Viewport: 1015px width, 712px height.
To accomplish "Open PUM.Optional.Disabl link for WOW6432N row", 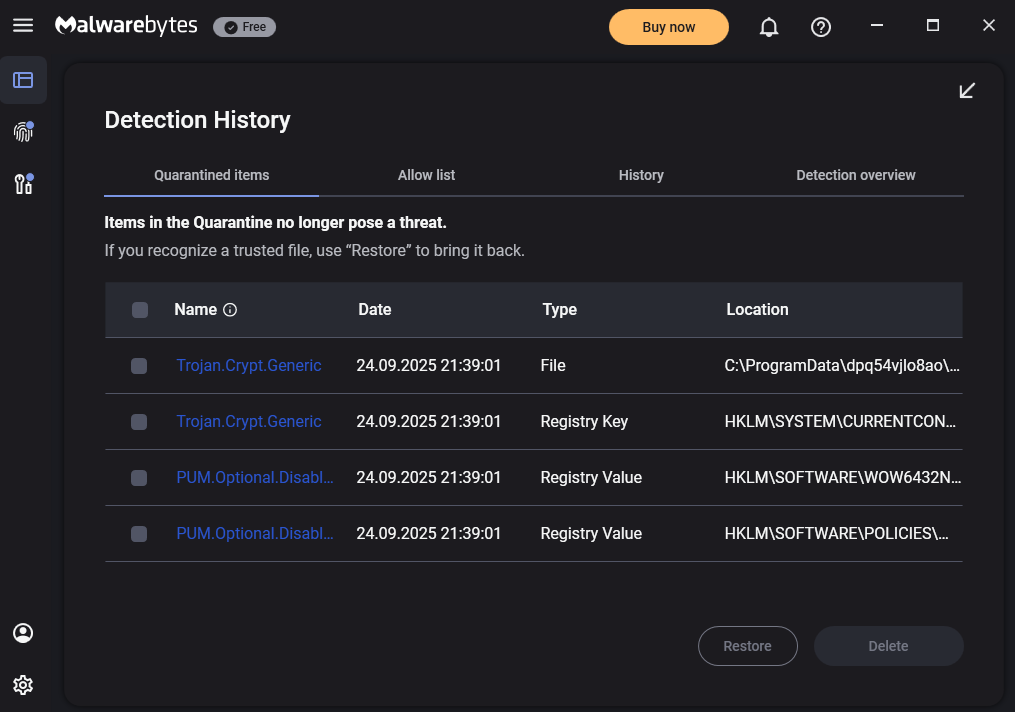I will (255, 478).
